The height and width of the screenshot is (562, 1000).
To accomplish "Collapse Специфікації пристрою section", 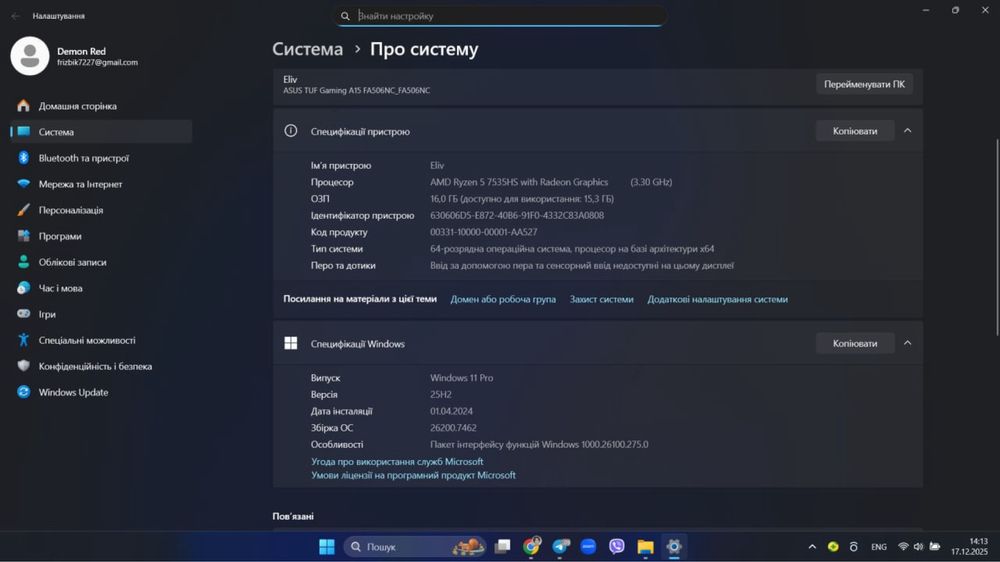I will coord(908,131).
